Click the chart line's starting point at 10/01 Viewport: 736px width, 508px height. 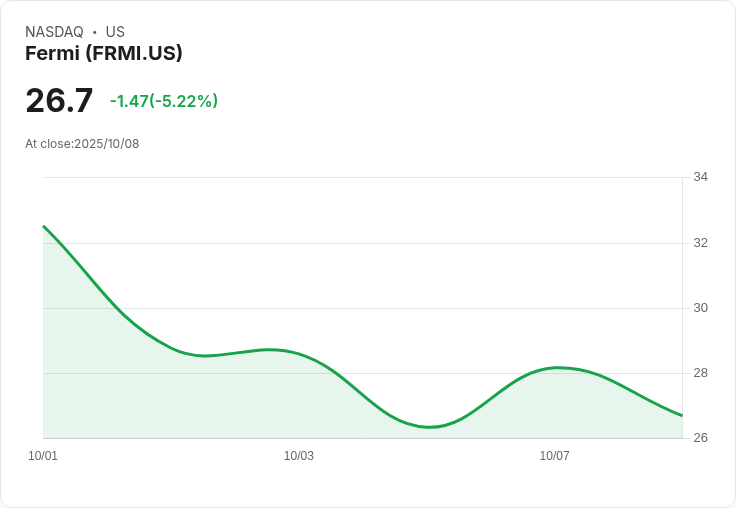[x=44, y=227]
